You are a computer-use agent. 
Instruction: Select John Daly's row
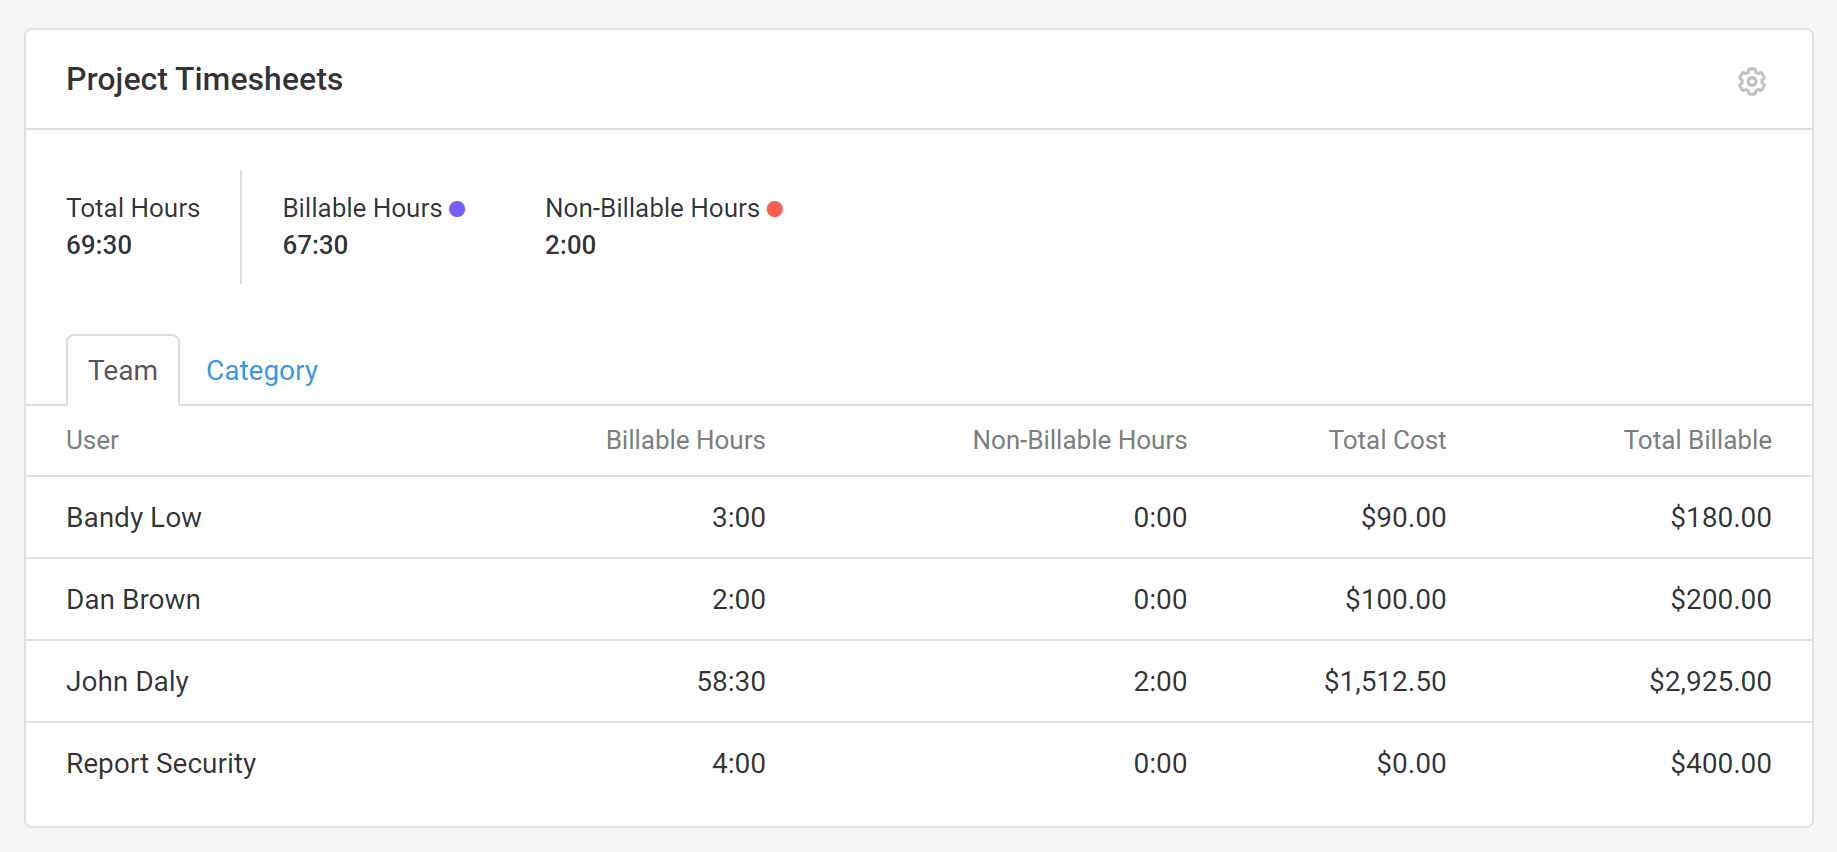[127, 681]
